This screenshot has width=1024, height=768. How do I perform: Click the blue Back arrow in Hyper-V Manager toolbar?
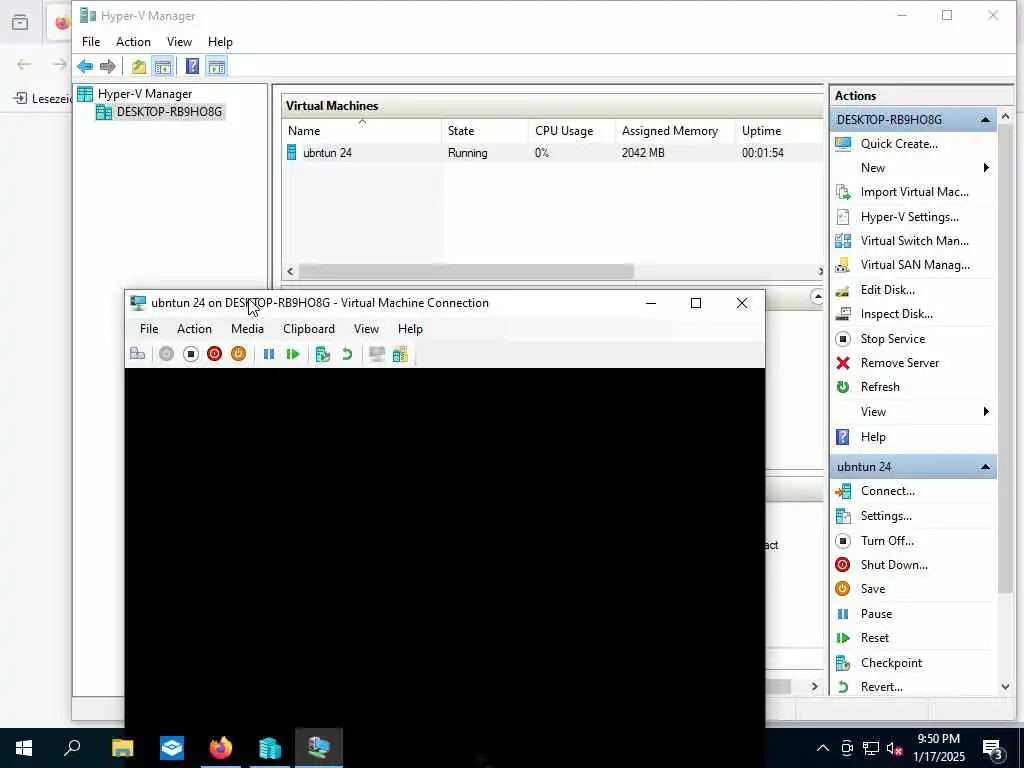click(x=85, y=67)
